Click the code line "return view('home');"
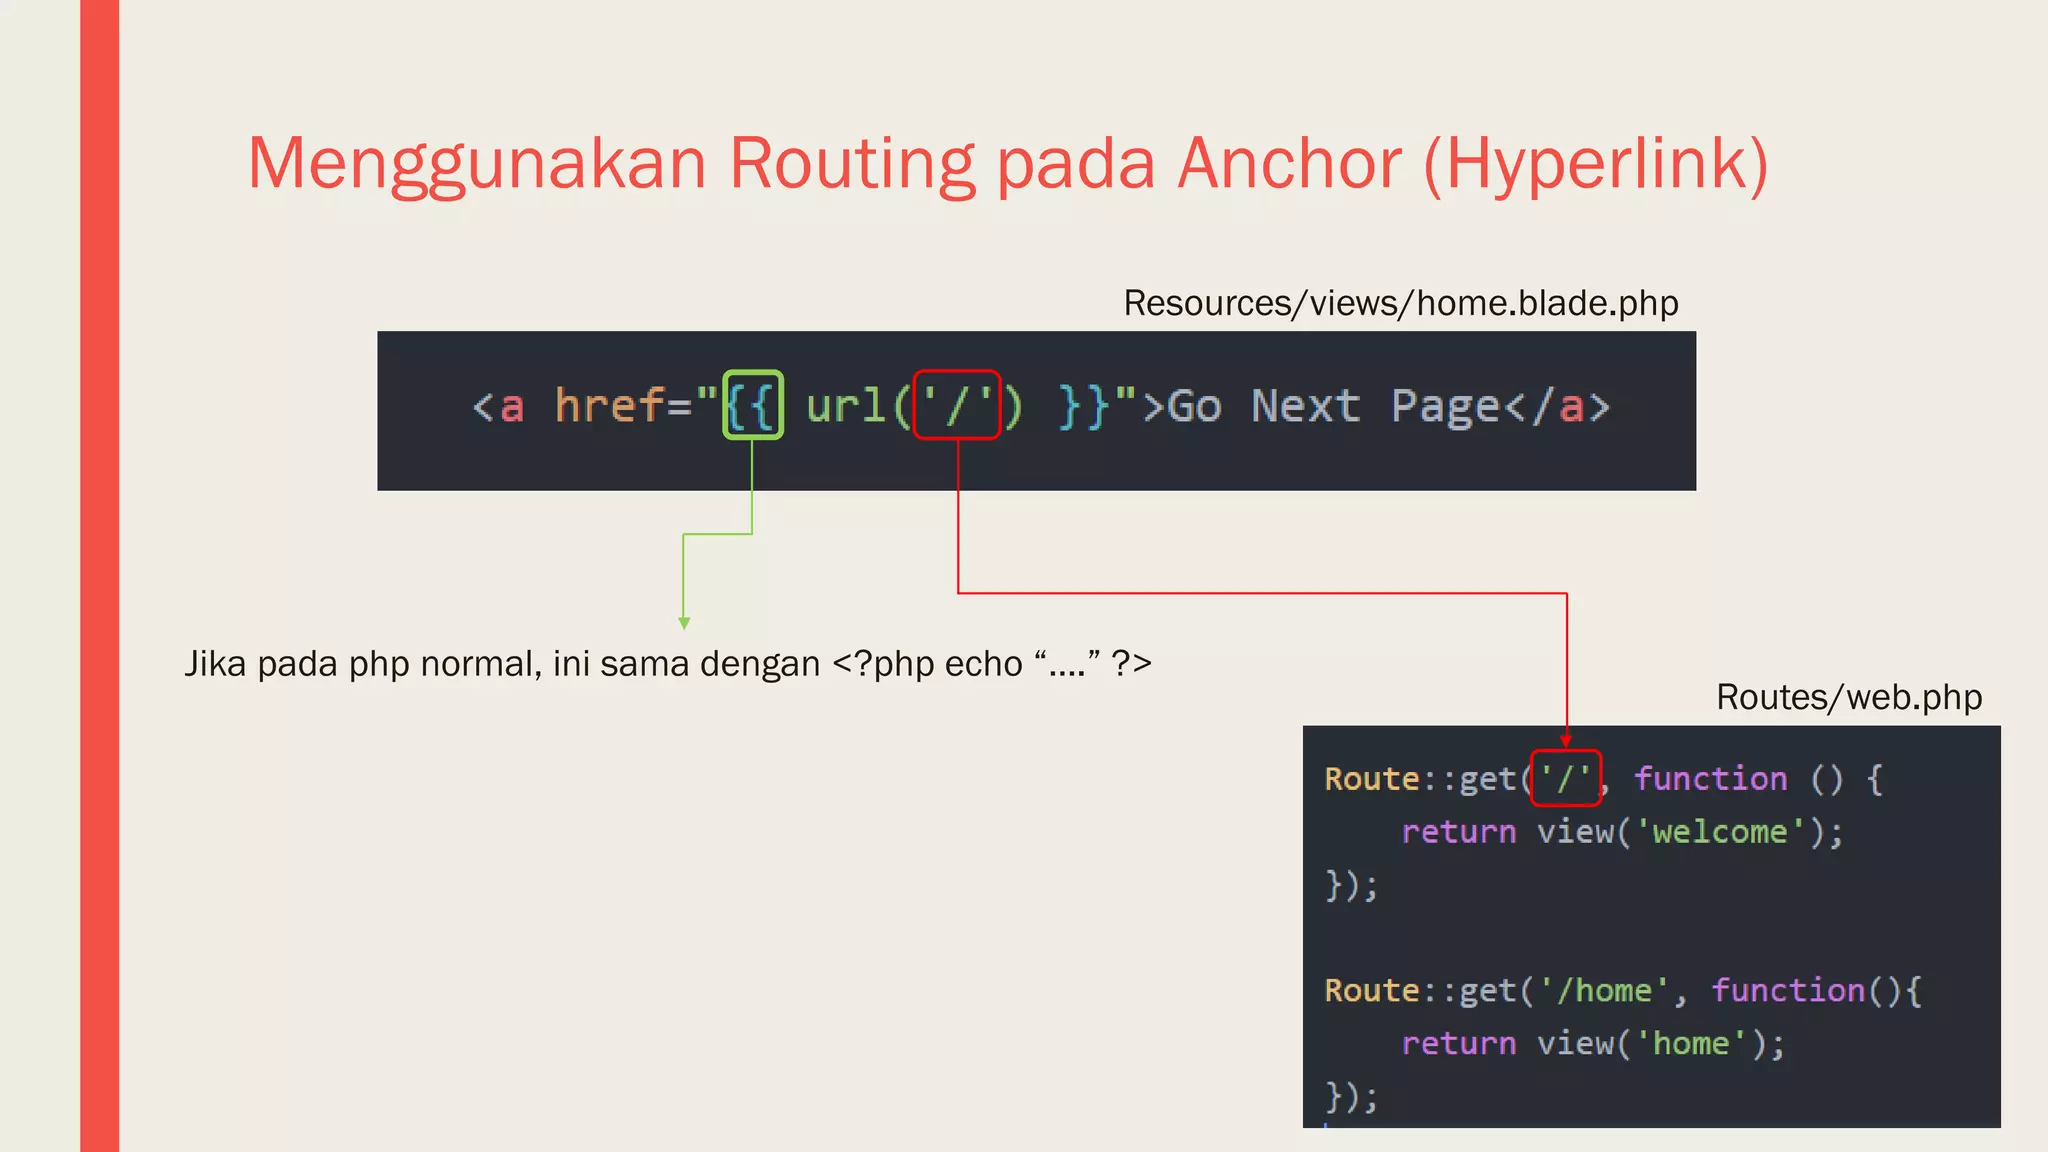 1593,1044
